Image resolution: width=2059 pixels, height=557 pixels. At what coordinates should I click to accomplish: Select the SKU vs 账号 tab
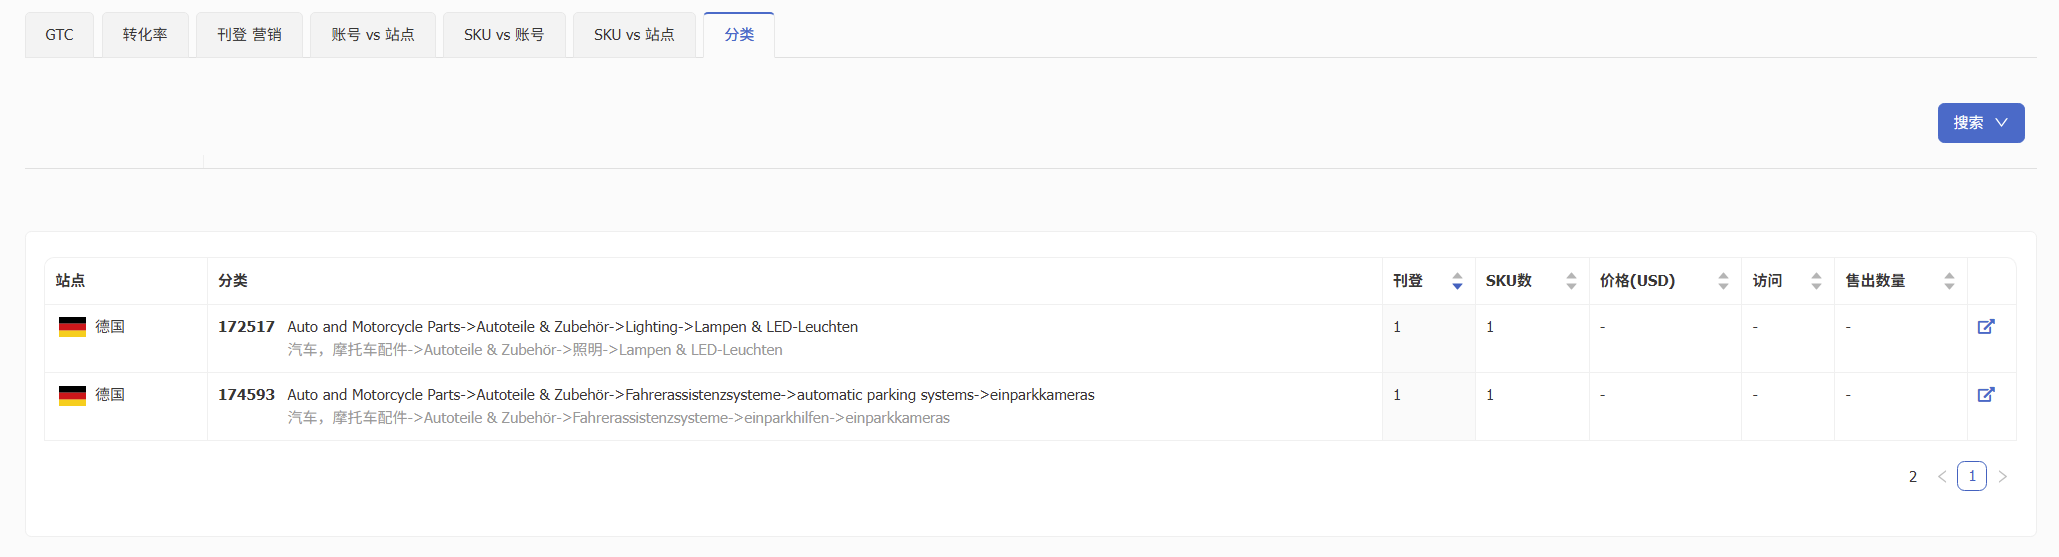tap(504, 35)
